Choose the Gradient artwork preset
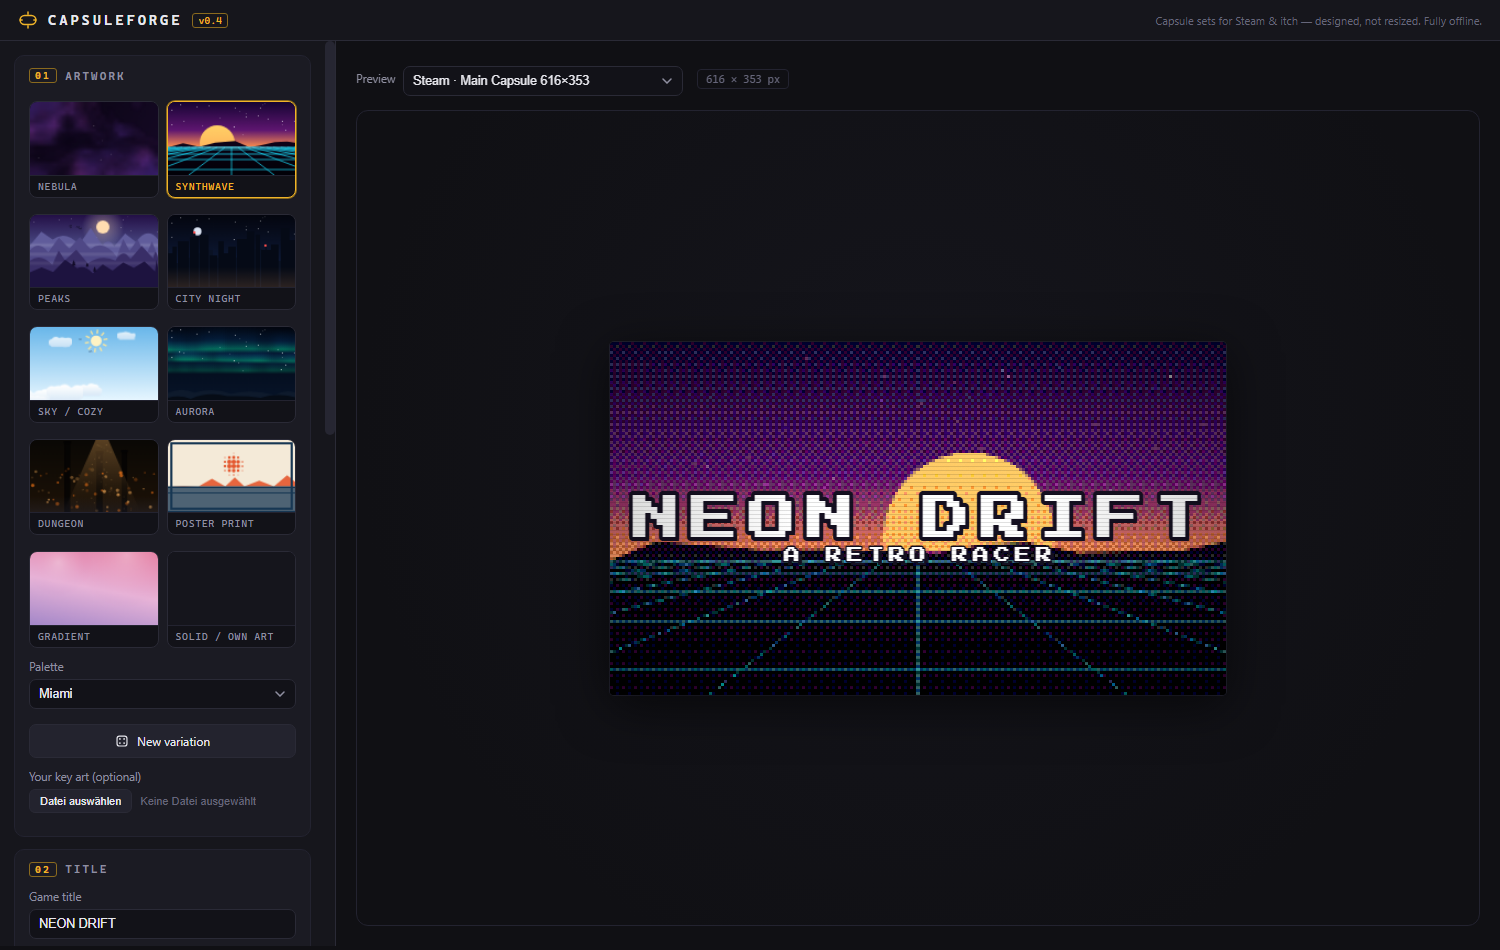 [94, 599]
